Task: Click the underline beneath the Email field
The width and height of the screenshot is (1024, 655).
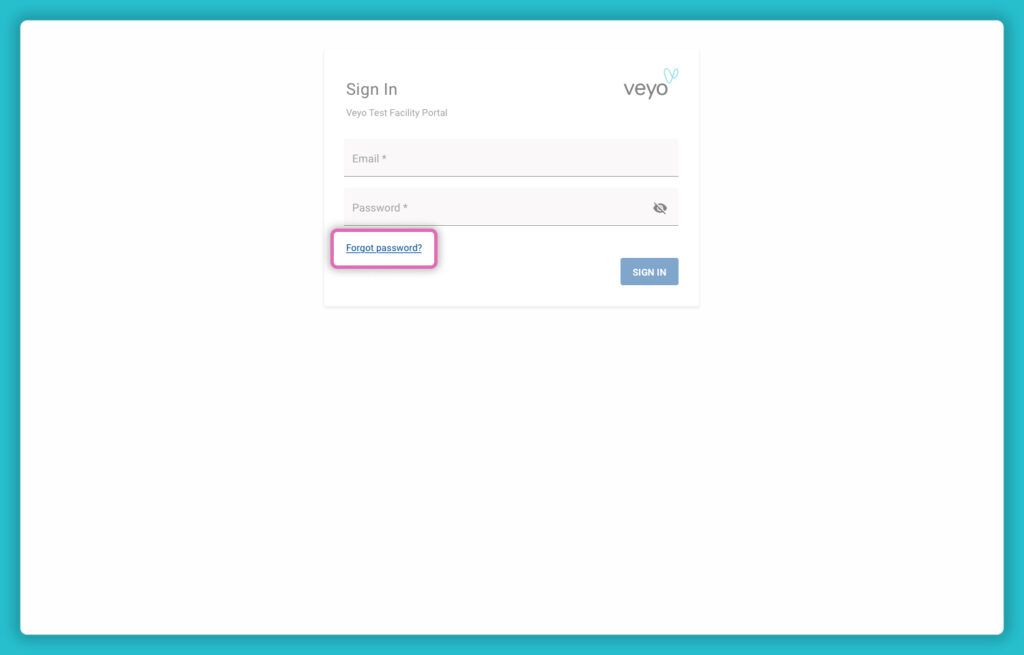Action: pyautogui.click(x=511, y=176)
